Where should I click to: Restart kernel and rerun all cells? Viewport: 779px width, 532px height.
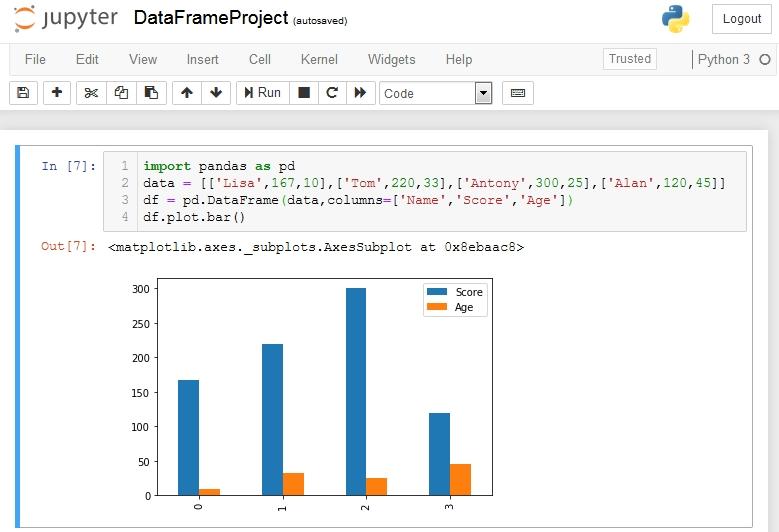tap(361, 93)
